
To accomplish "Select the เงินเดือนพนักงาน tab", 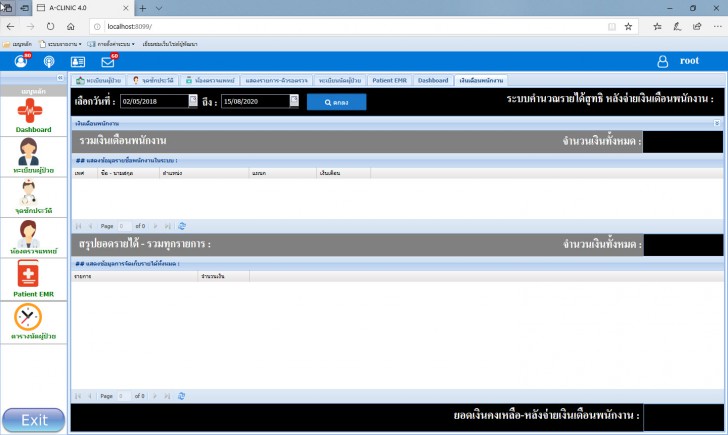I will [481, 80].
